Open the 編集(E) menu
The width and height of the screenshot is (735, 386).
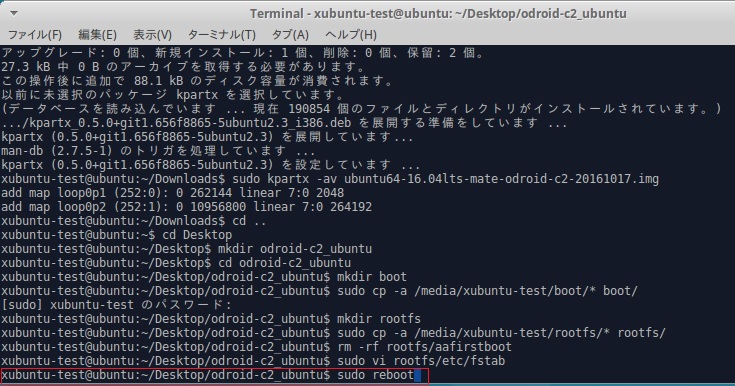tap(98, 35)
